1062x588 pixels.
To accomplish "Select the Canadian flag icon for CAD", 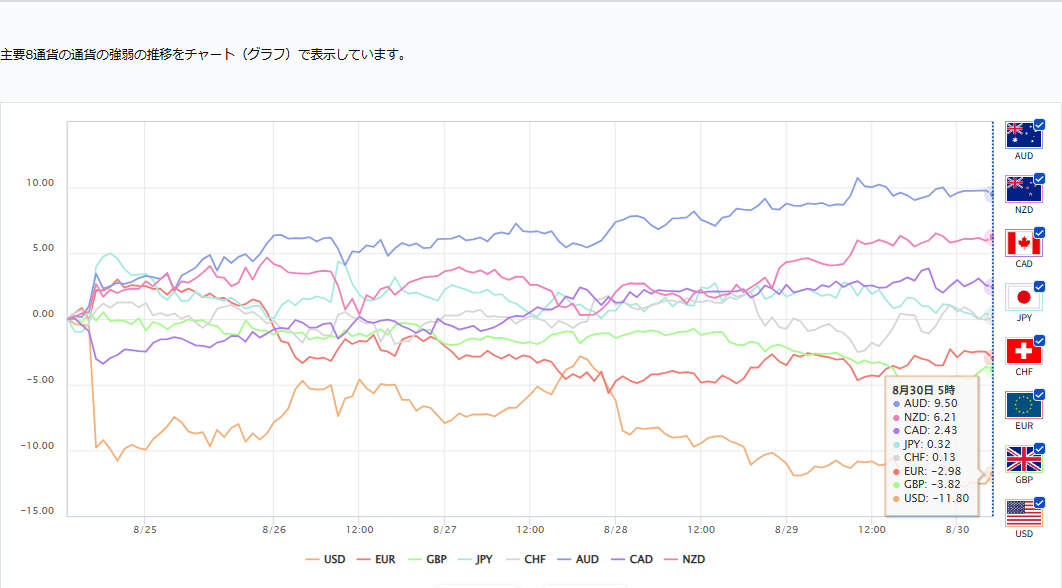I will (x=1022, y=243).
